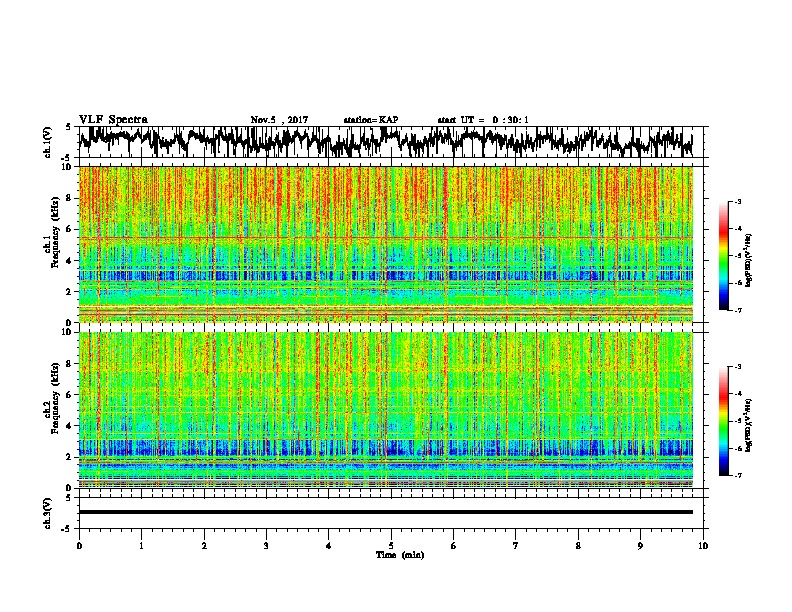Screen dimensions: 792x612
Task: Click the "-7" tick on upper colorbar
Action: coord(737,311)
